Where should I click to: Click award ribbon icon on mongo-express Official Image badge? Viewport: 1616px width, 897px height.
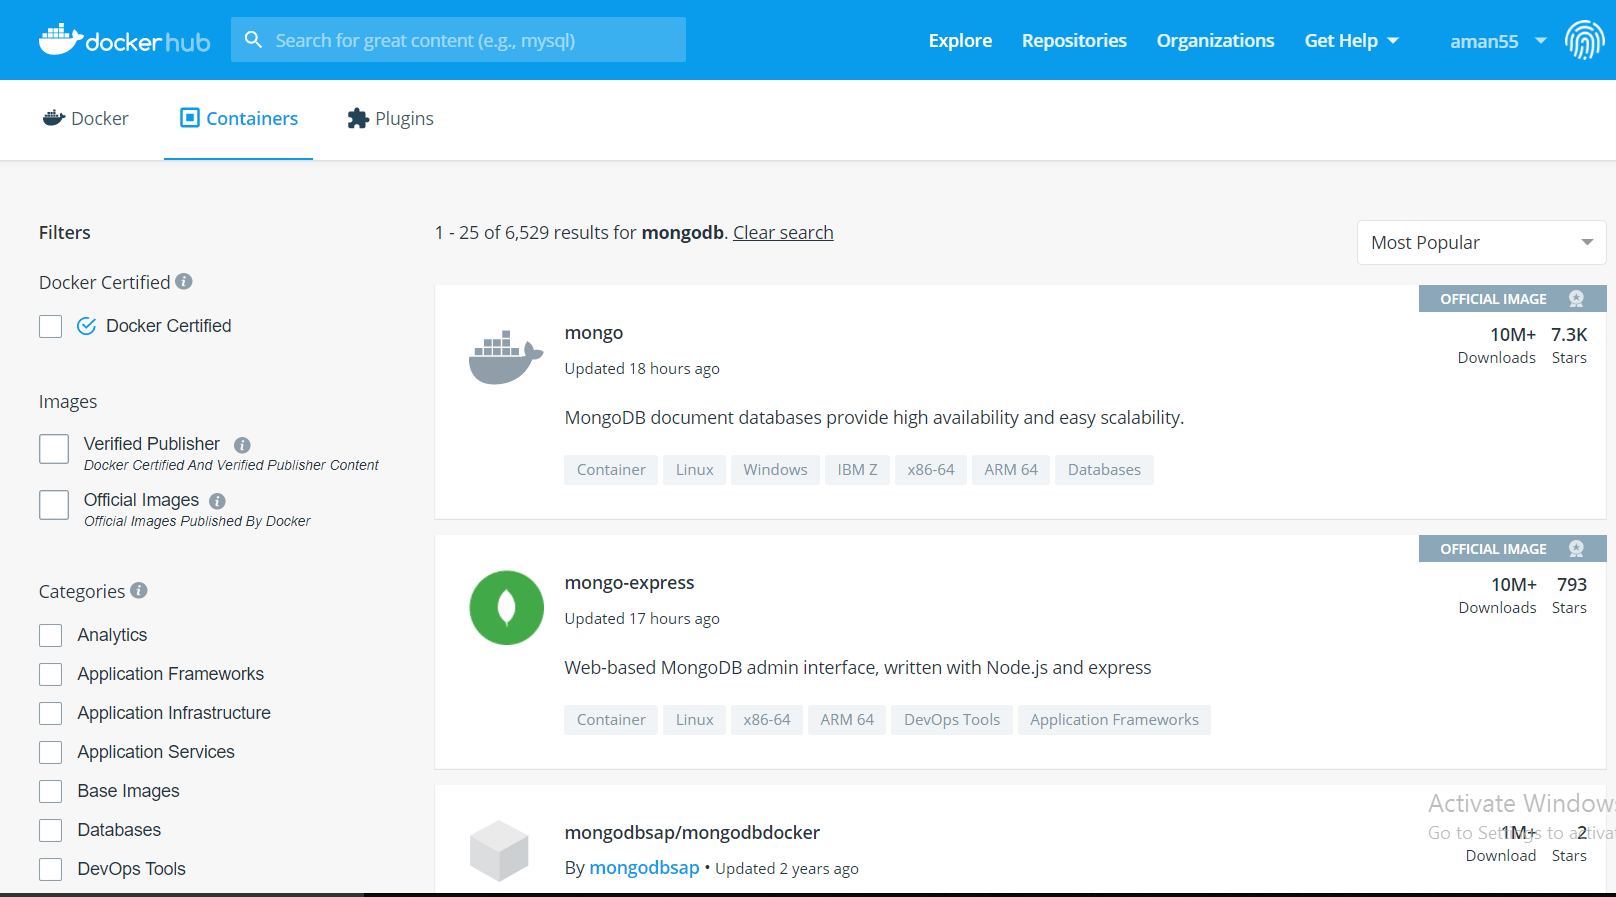point(1576,549)
